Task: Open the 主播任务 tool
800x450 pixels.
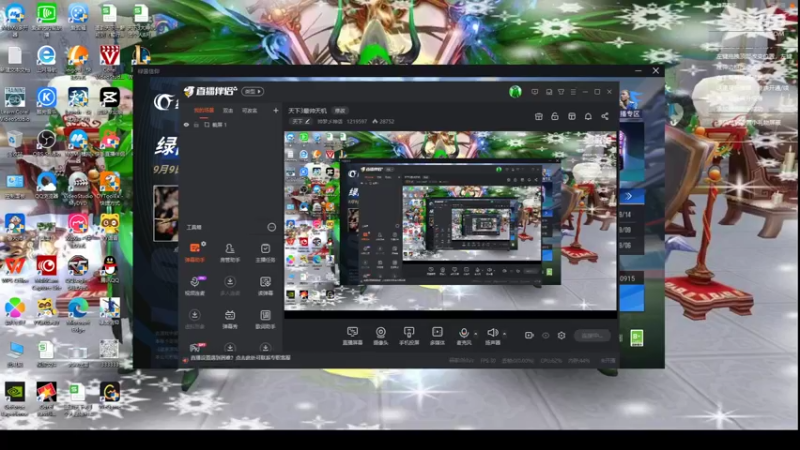Action: pyautogui.click(x=265, y=253)
